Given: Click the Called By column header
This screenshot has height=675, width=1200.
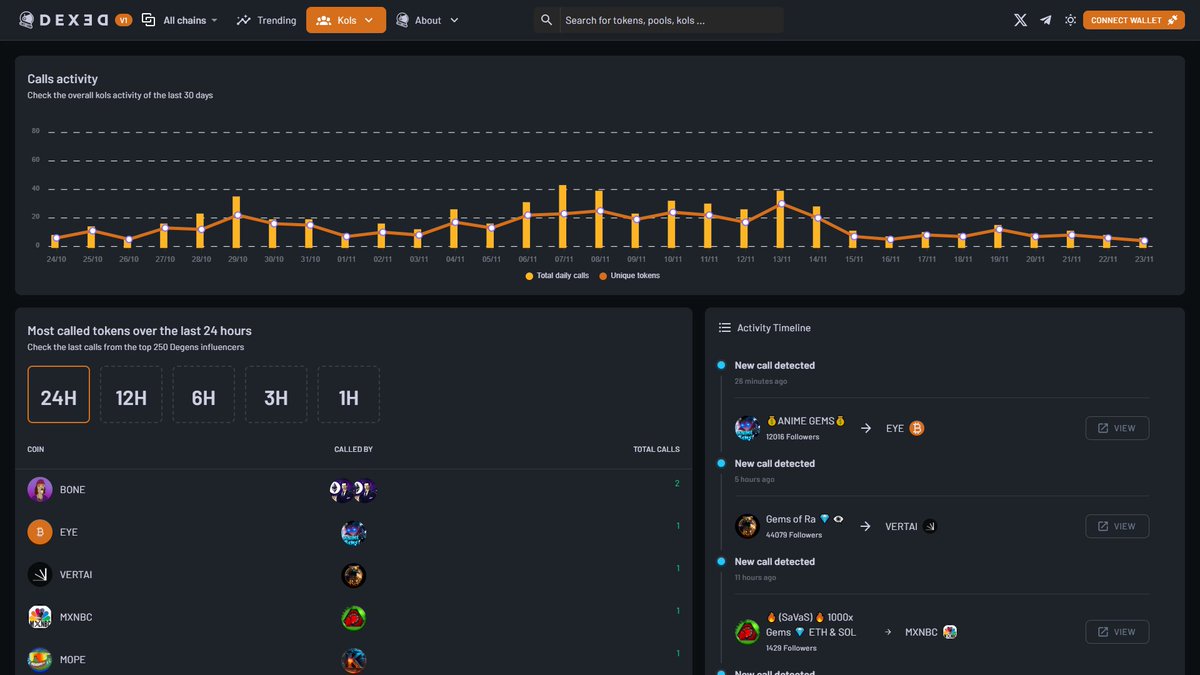Looking at the screenshot, I should click(353, 449).
